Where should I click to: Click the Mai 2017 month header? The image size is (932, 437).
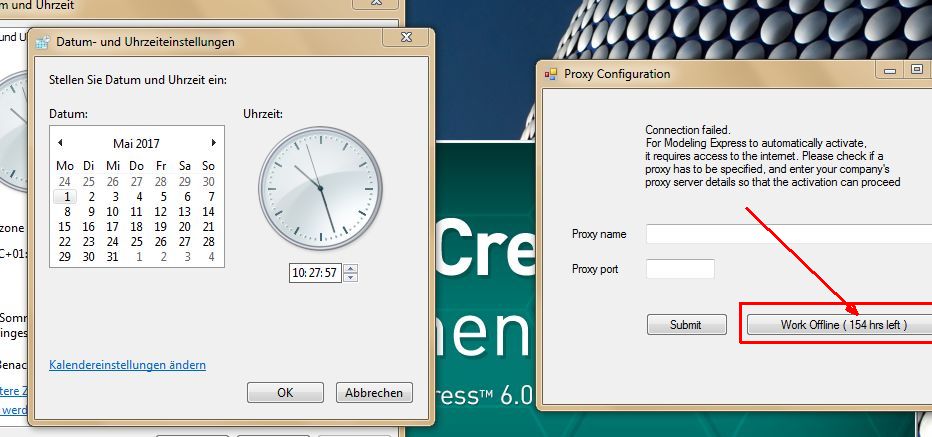[x=136, y=143]
